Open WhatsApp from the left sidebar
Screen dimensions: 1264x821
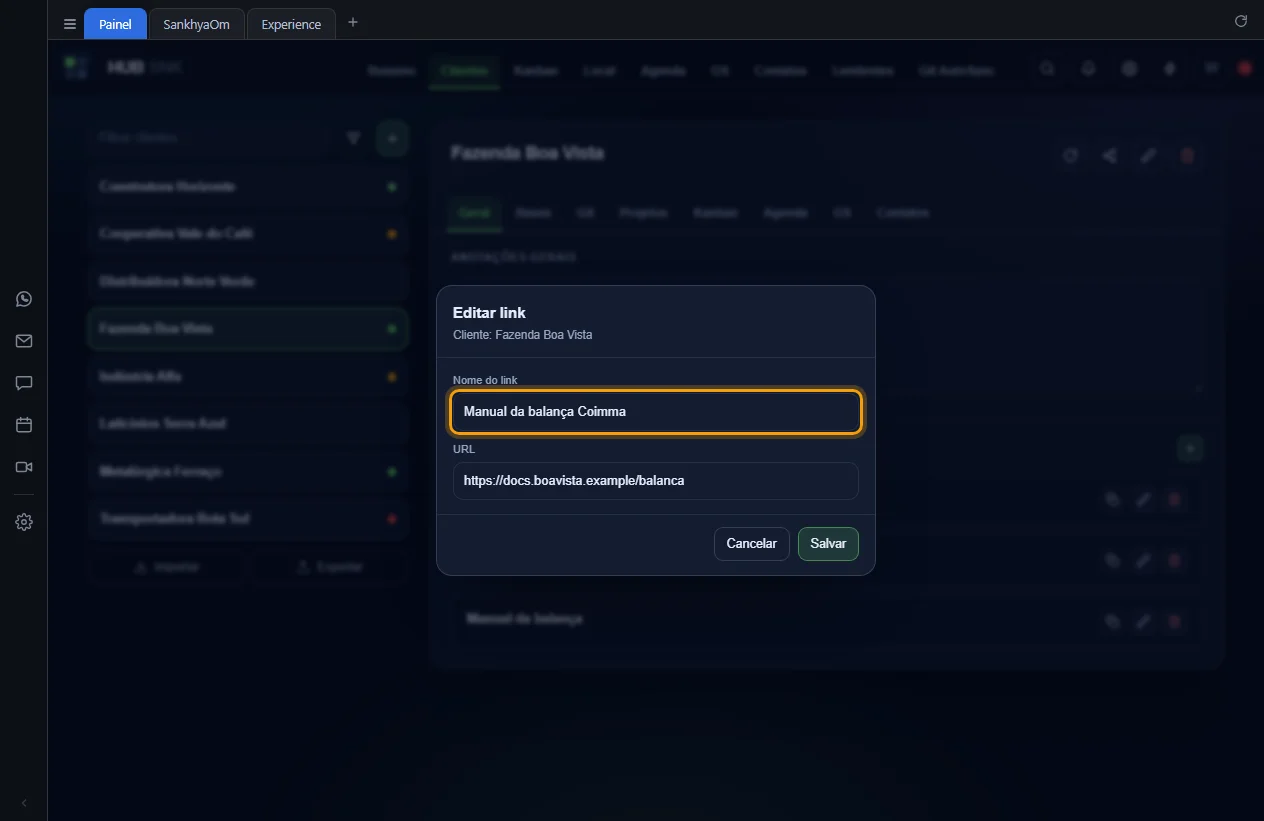point(24,299)
